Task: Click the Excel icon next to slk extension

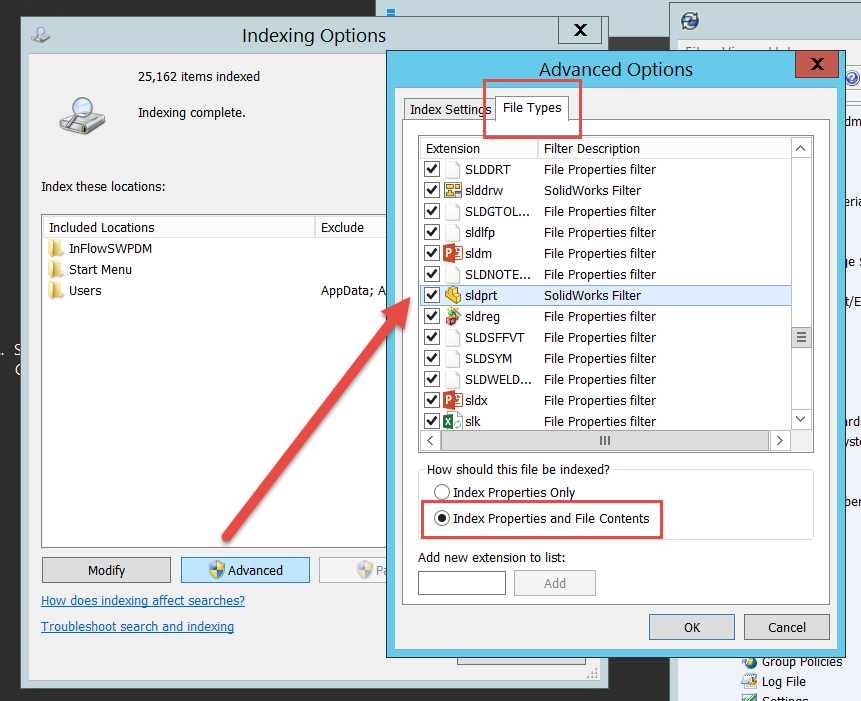Action: point(452,421)
